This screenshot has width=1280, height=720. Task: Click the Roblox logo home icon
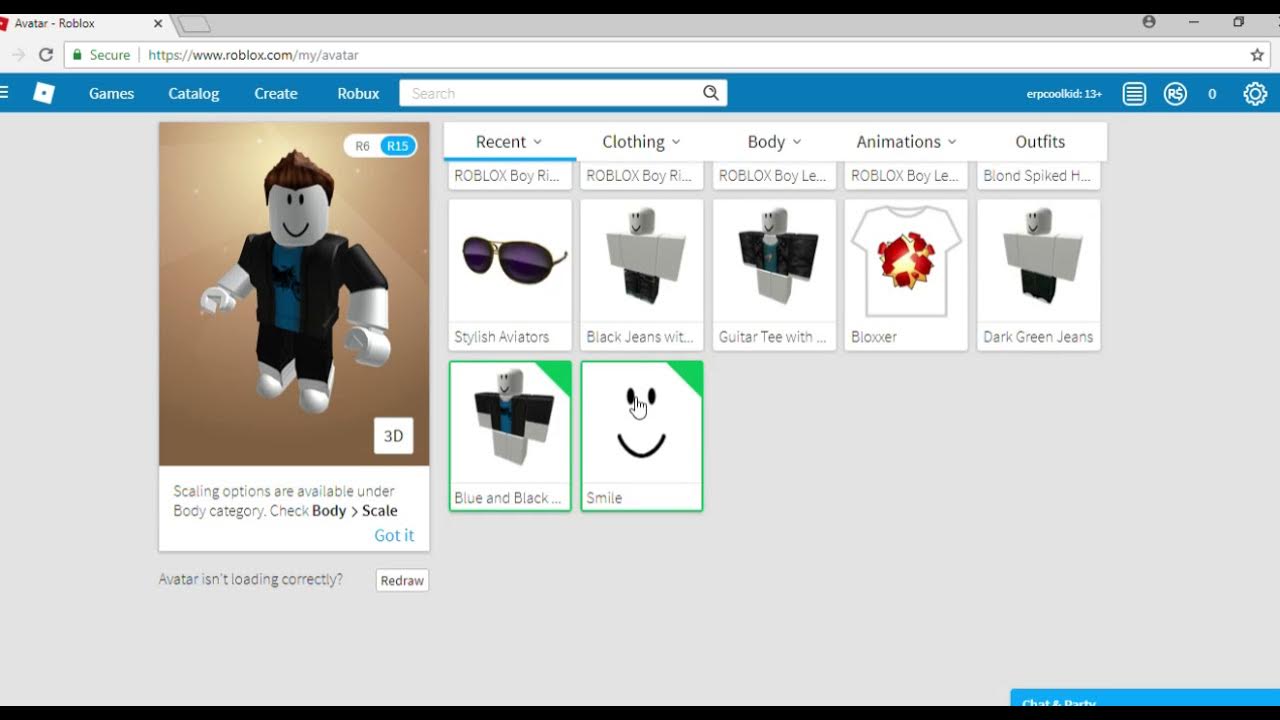(x=44, y=93)
